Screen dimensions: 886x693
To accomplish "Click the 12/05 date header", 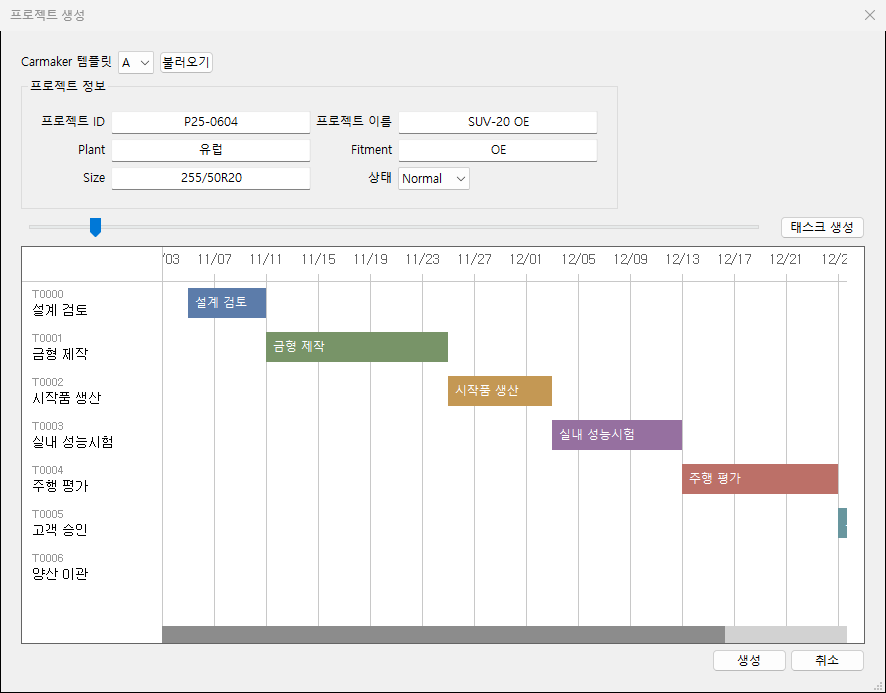I will tap(578, 259).
